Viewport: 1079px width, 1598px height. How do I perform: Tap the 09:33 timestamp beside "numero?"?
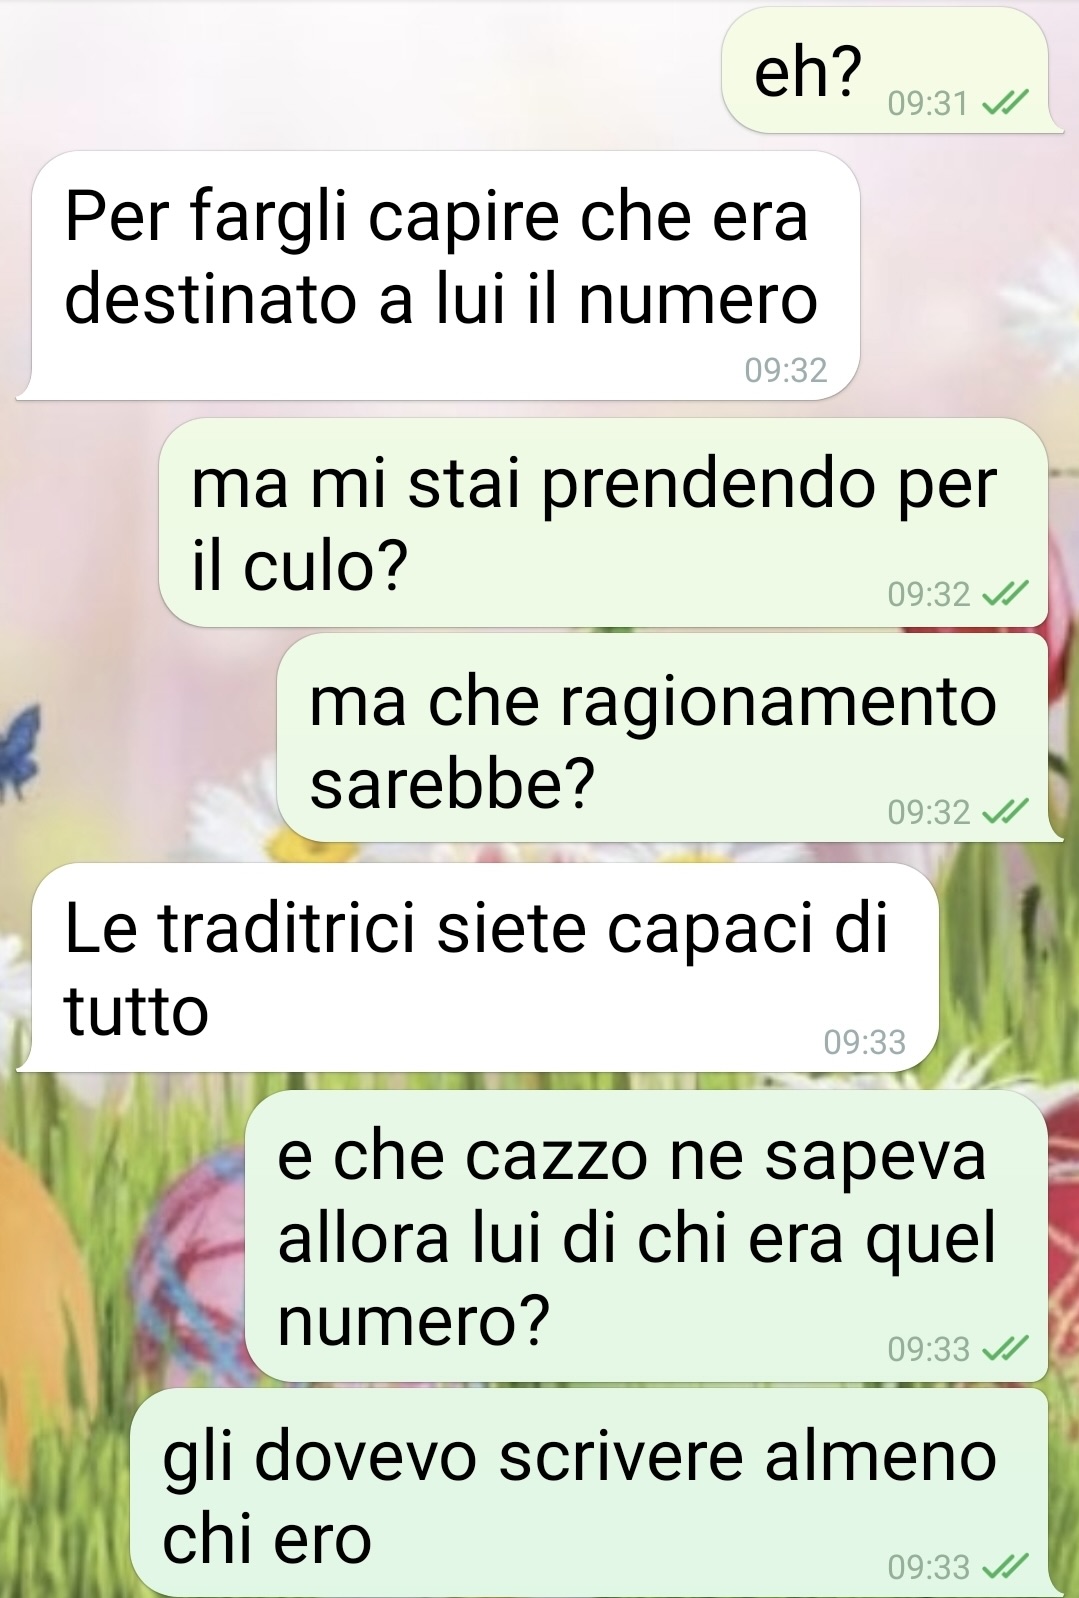click(x=929, y=1349)
